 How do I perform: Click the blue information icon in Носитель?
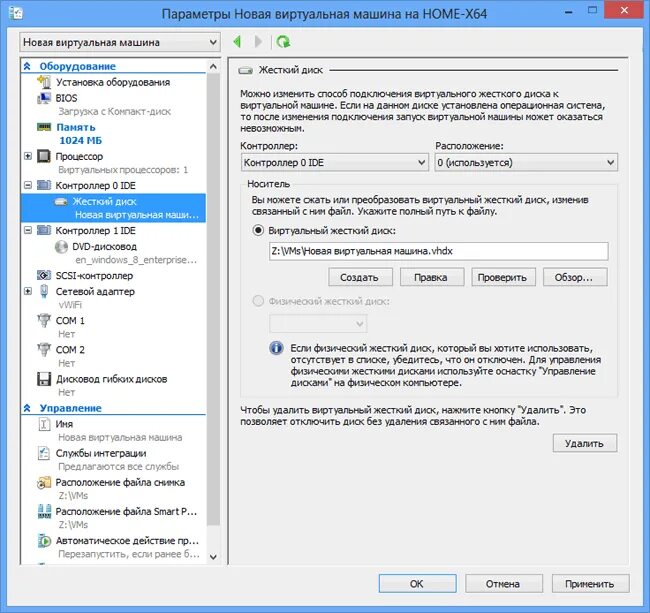pos(276,348)
